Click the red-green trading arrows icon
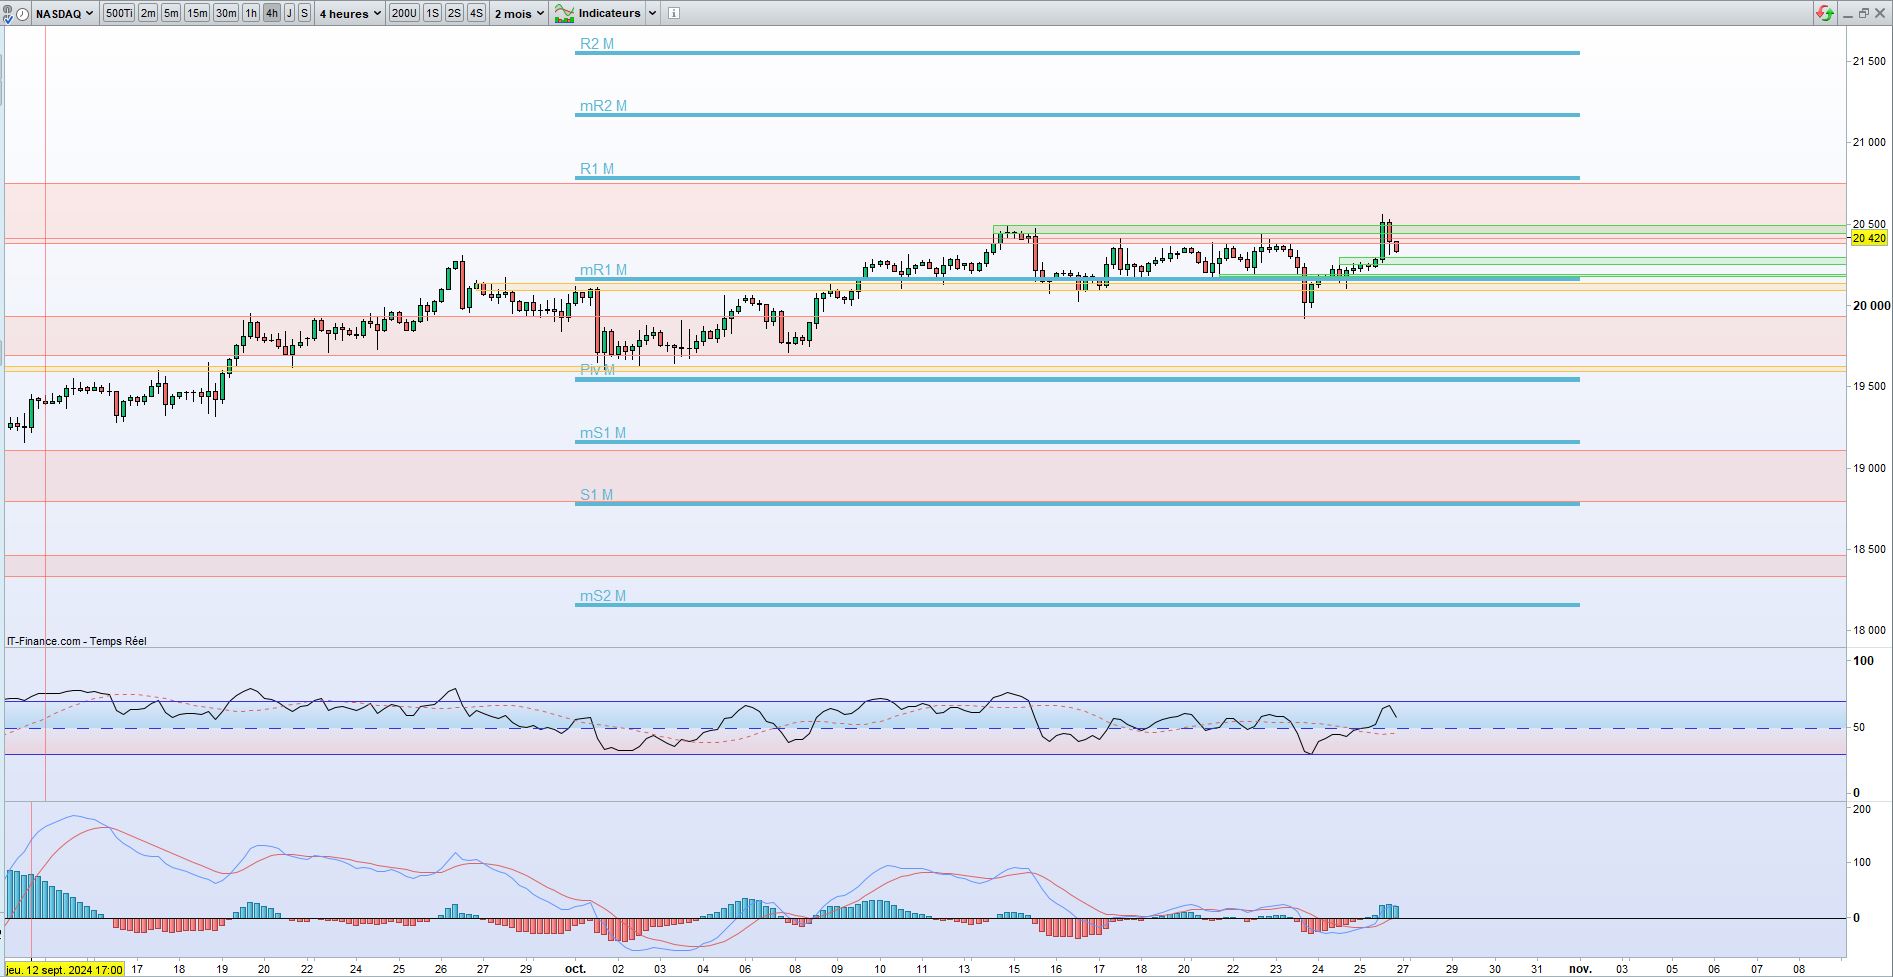The image size is (1893, 977). point(1825,13)
